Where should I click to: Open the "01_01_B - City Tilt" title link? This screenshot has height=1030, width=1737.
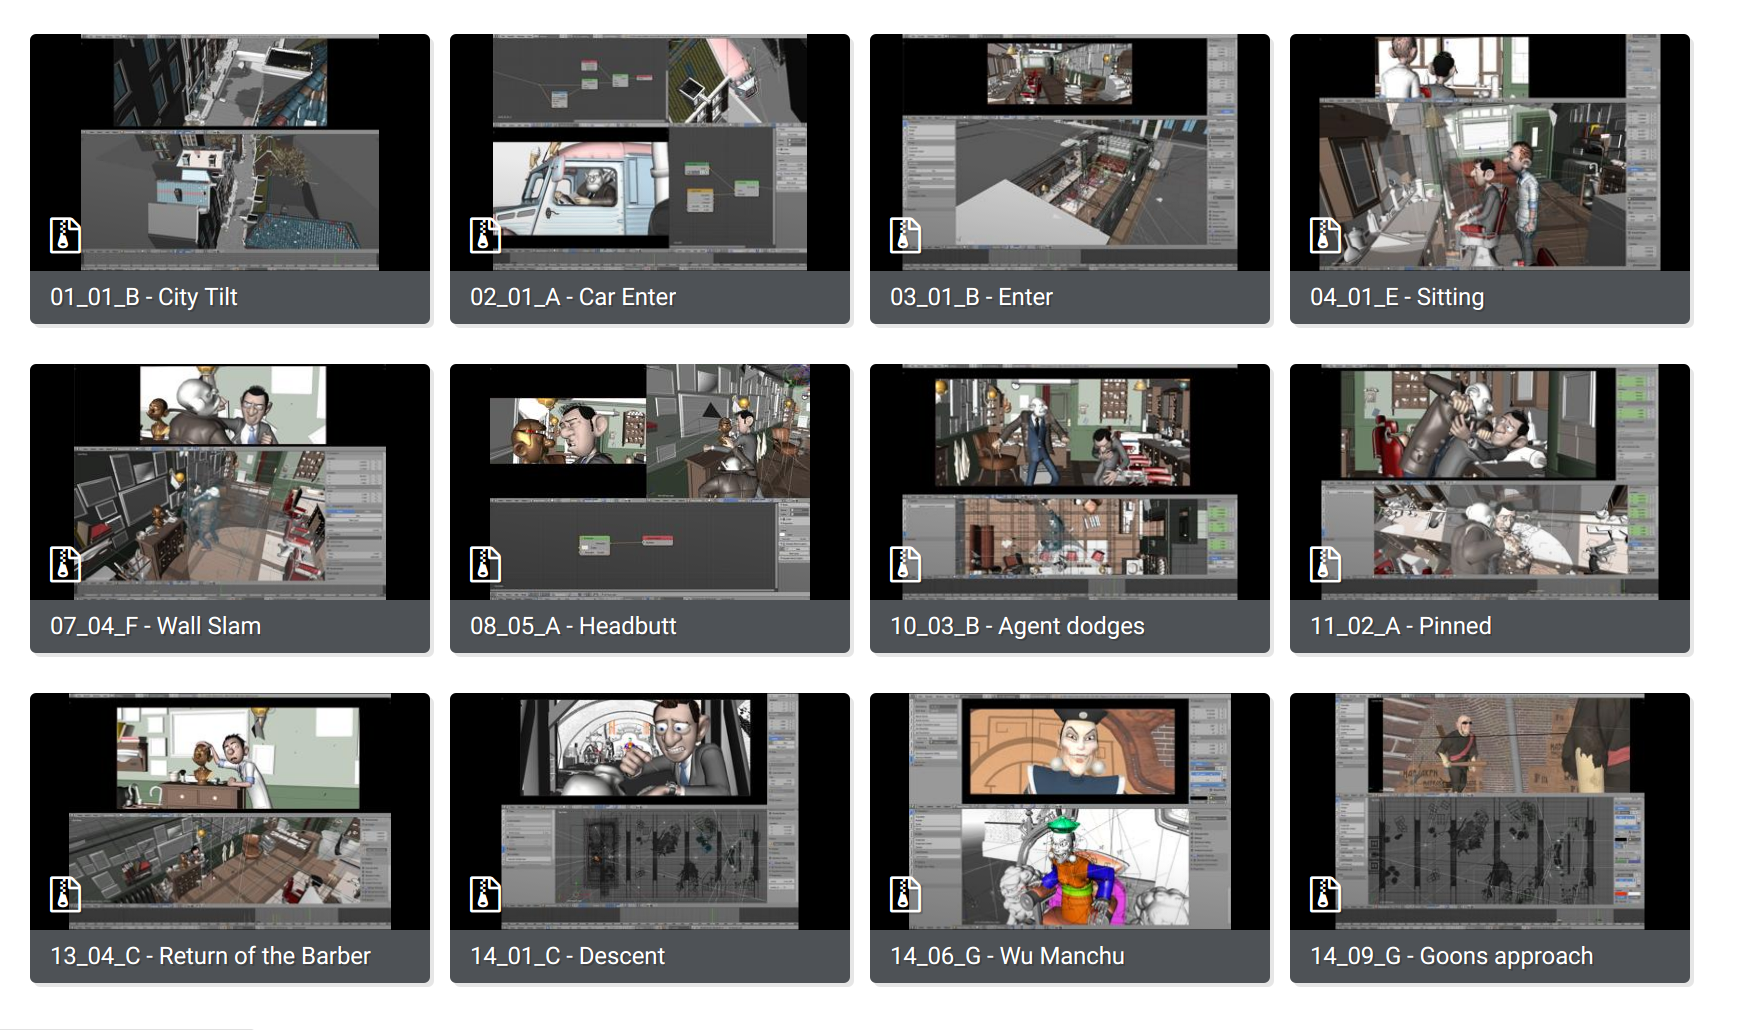[144, 297]
